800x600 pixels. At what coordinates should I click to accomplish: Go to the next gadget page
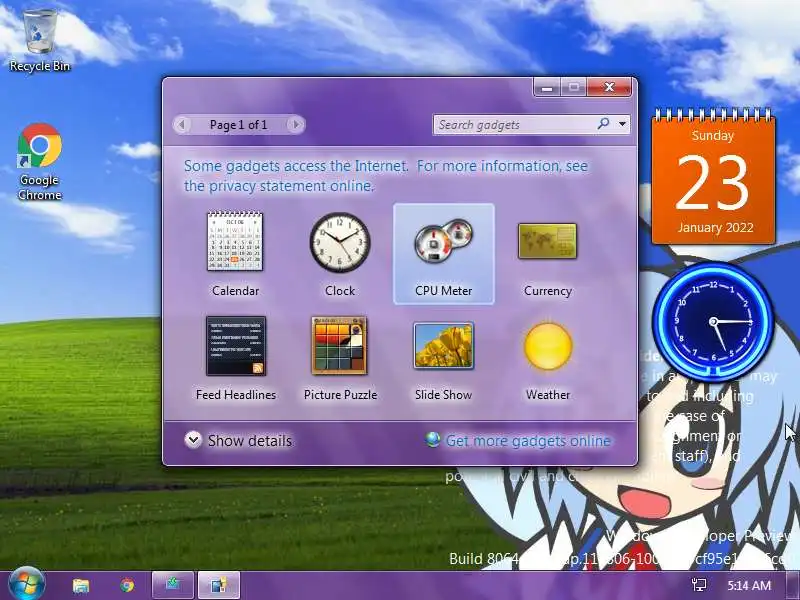(295, 124)
